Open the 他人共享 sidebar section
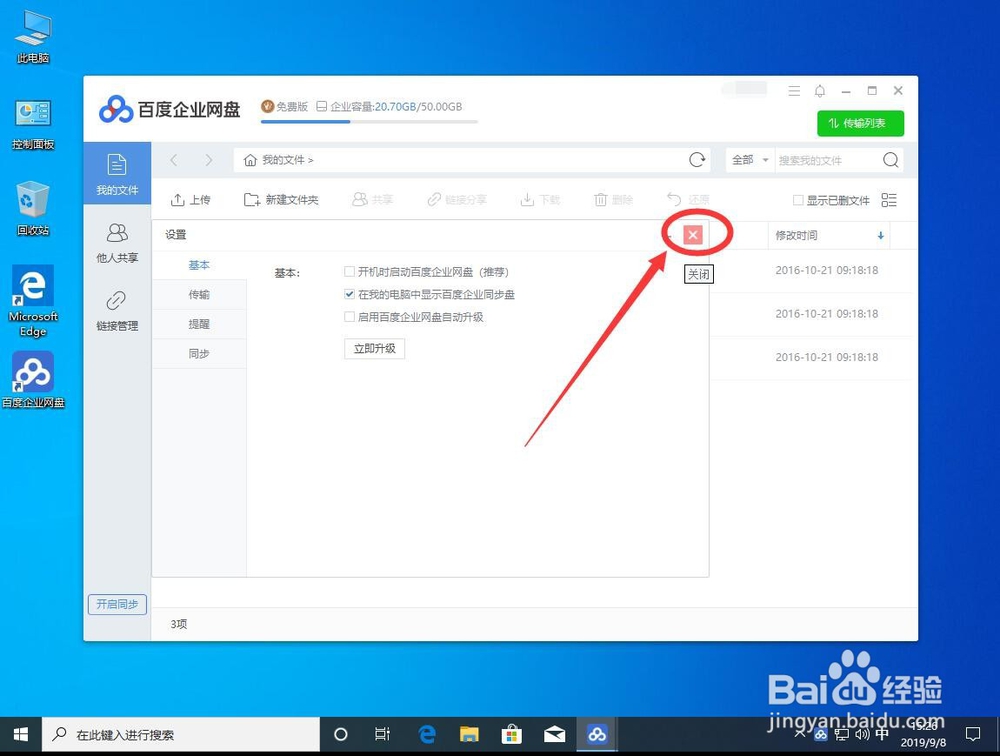The height and width of the screenshot is (756, 1000). point(117,243)
